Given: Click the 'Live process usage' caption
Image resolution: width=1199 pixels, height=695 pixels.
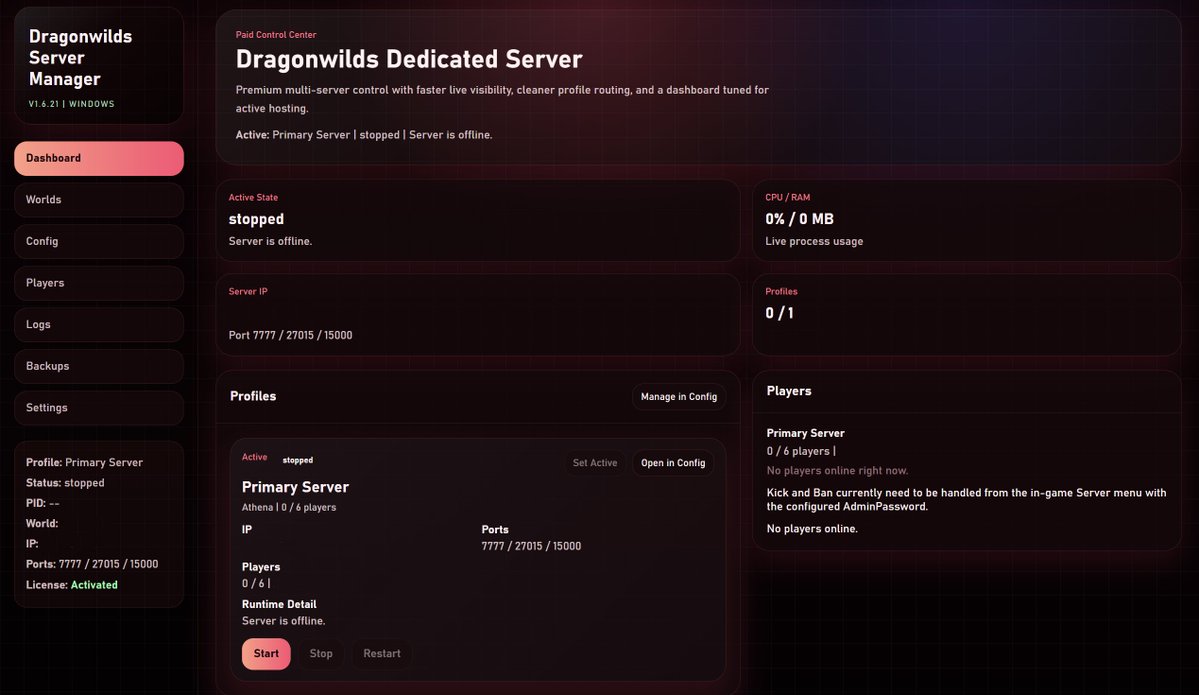Looking at the screenshot, I should 814,242.
